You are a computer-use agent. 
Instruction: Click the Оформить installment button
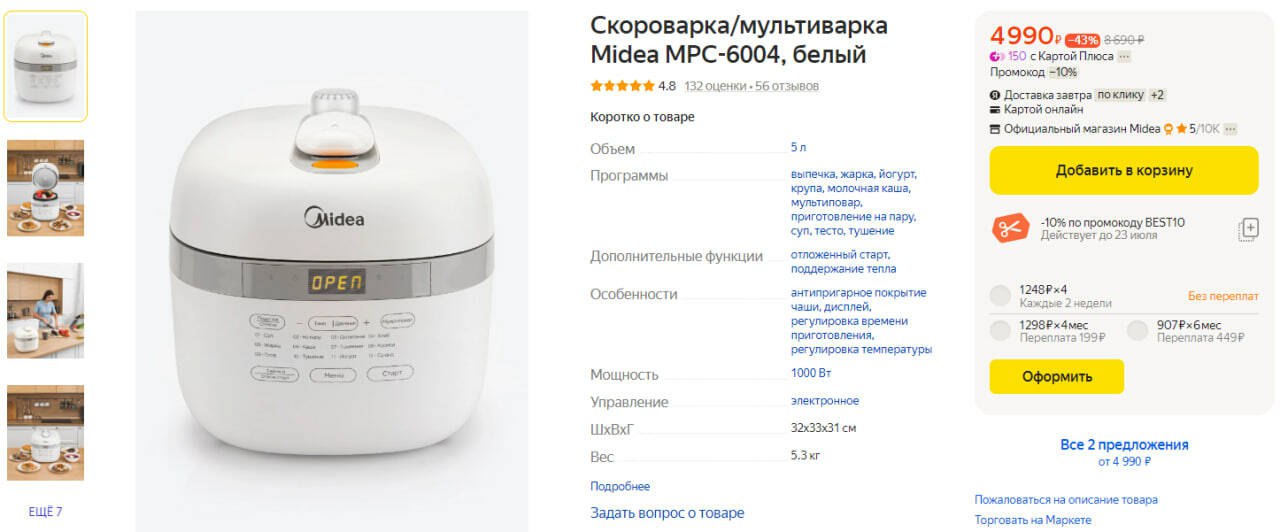pos(1057,377)
